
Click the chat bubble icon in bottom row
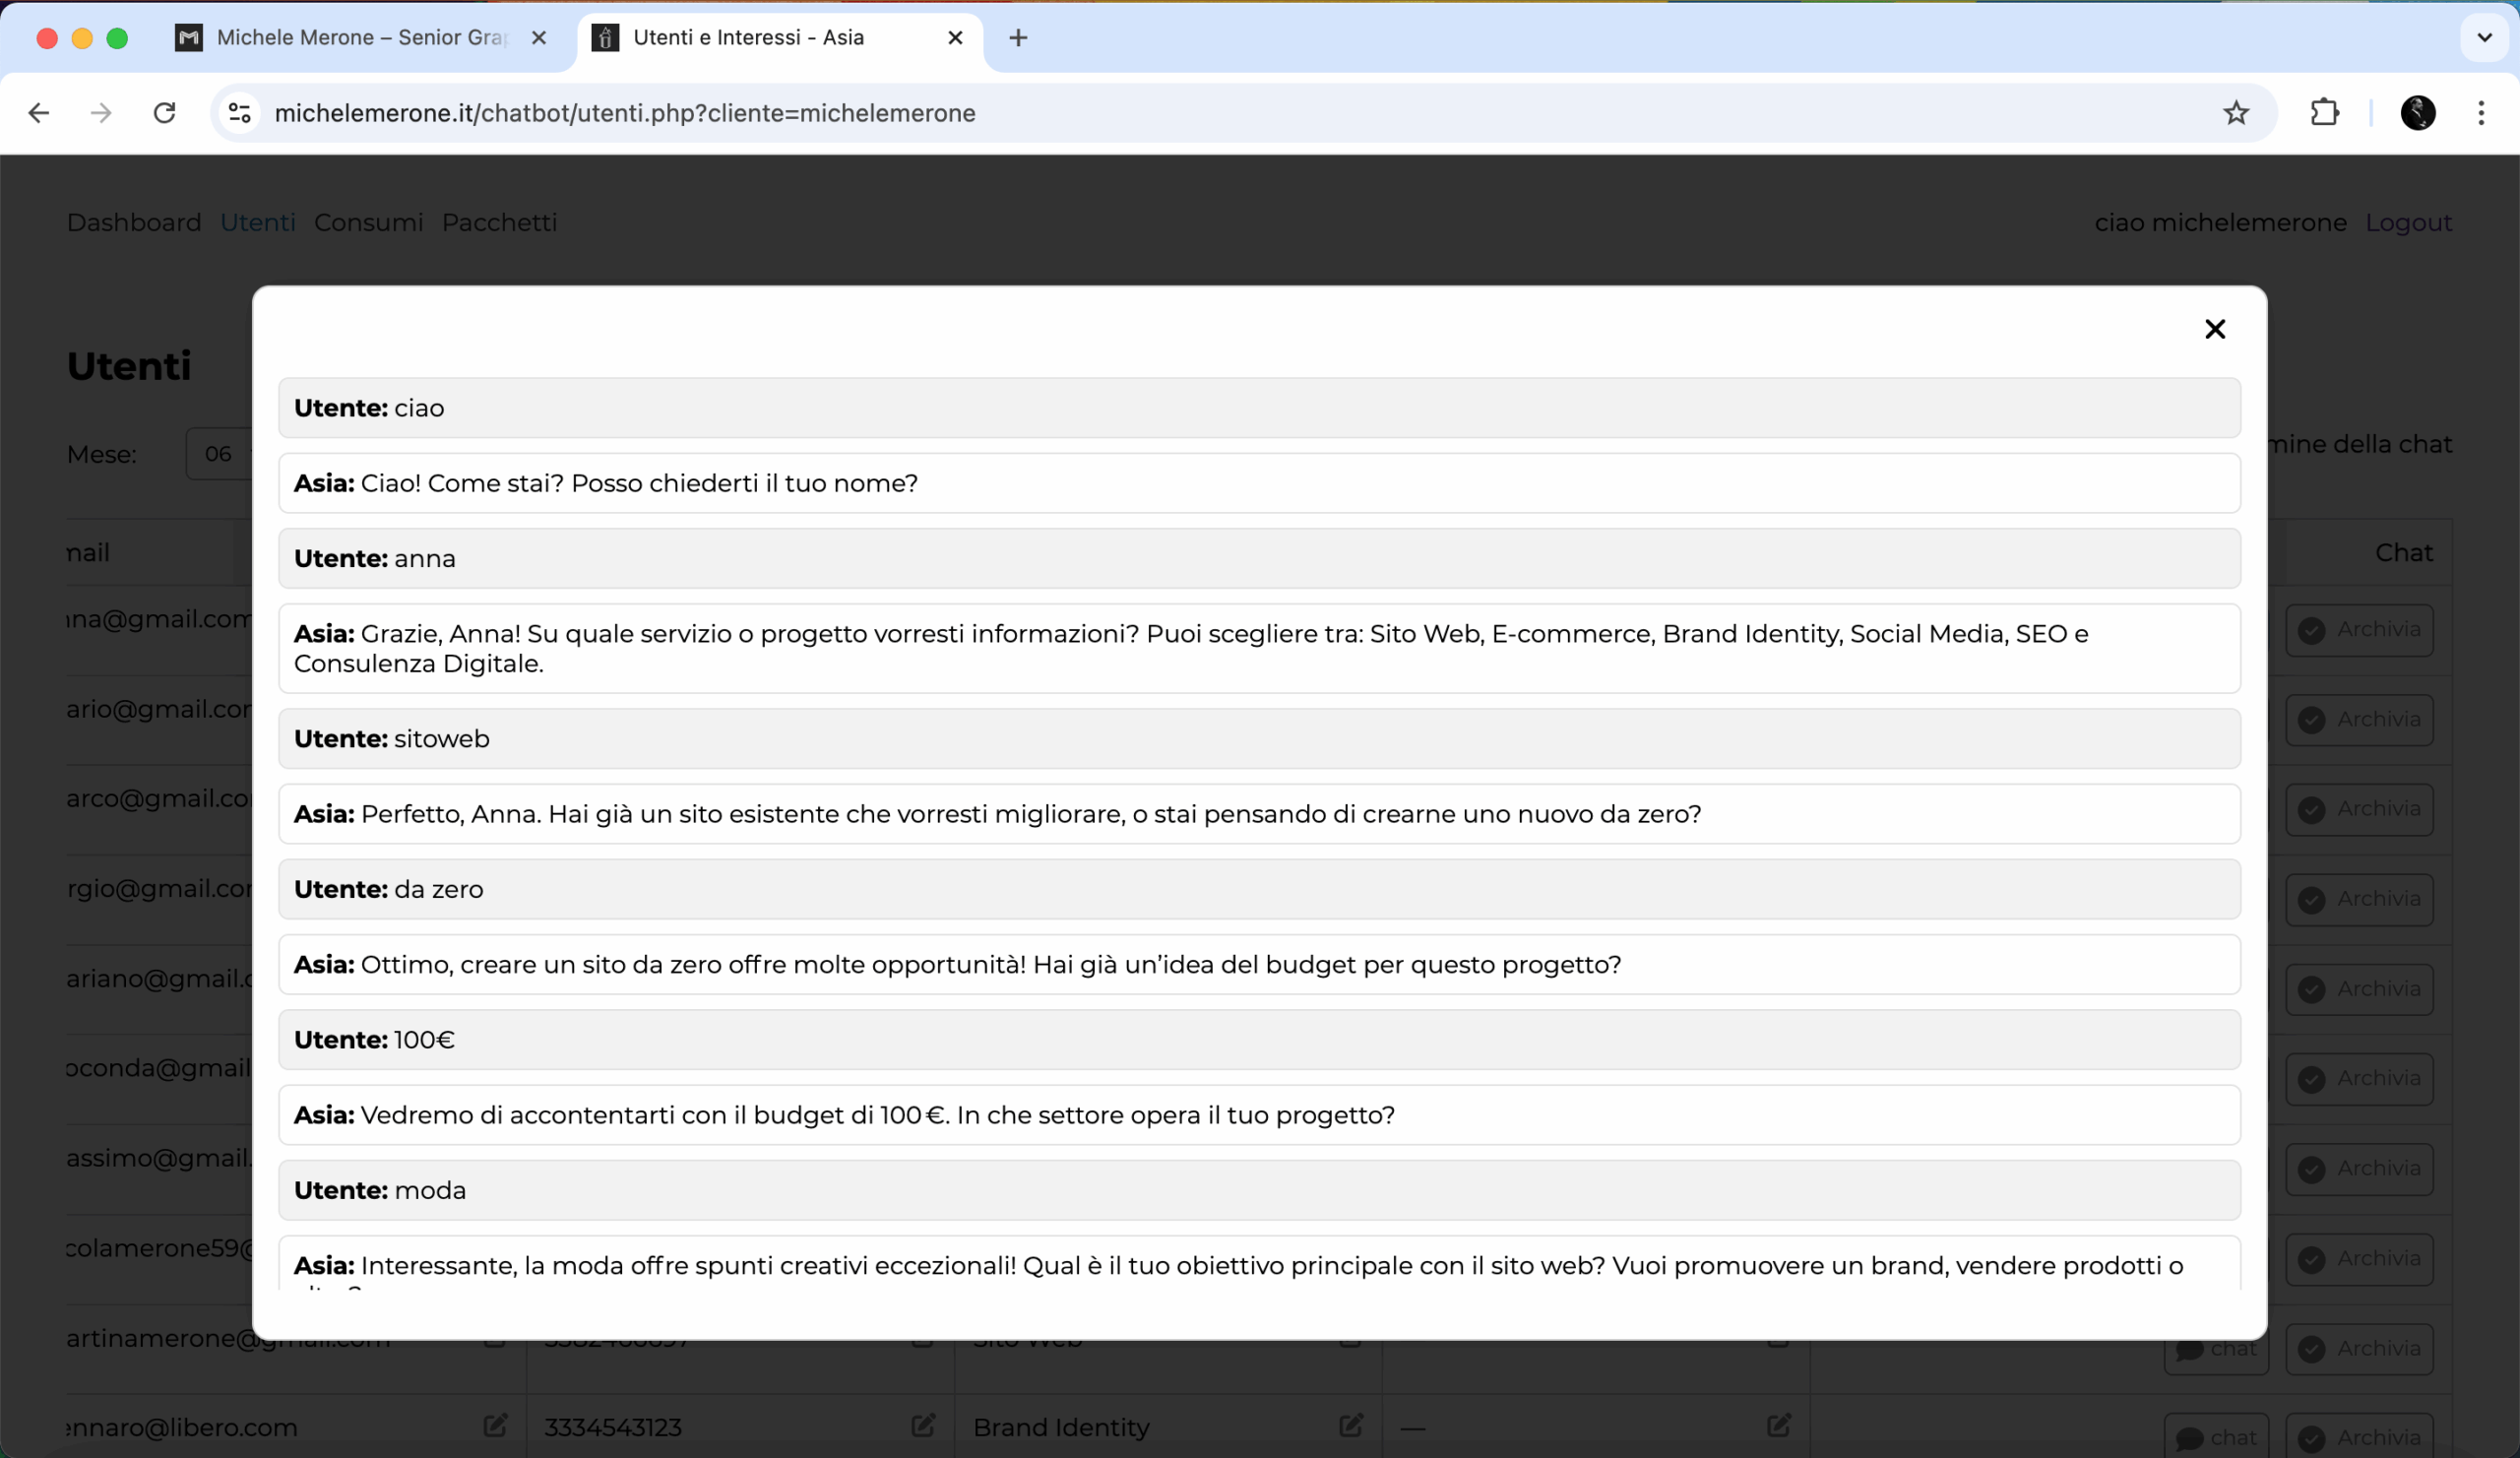click(x=2190, y=1438)
